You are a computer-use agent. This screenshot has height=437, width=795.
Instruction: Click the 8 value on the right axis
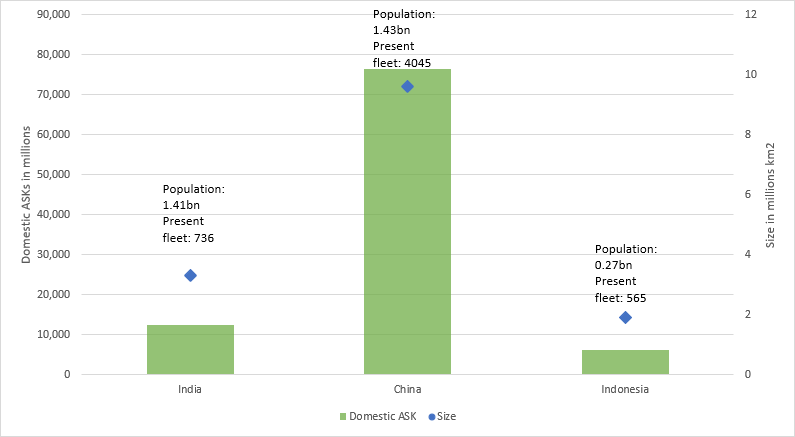[748, 134]
